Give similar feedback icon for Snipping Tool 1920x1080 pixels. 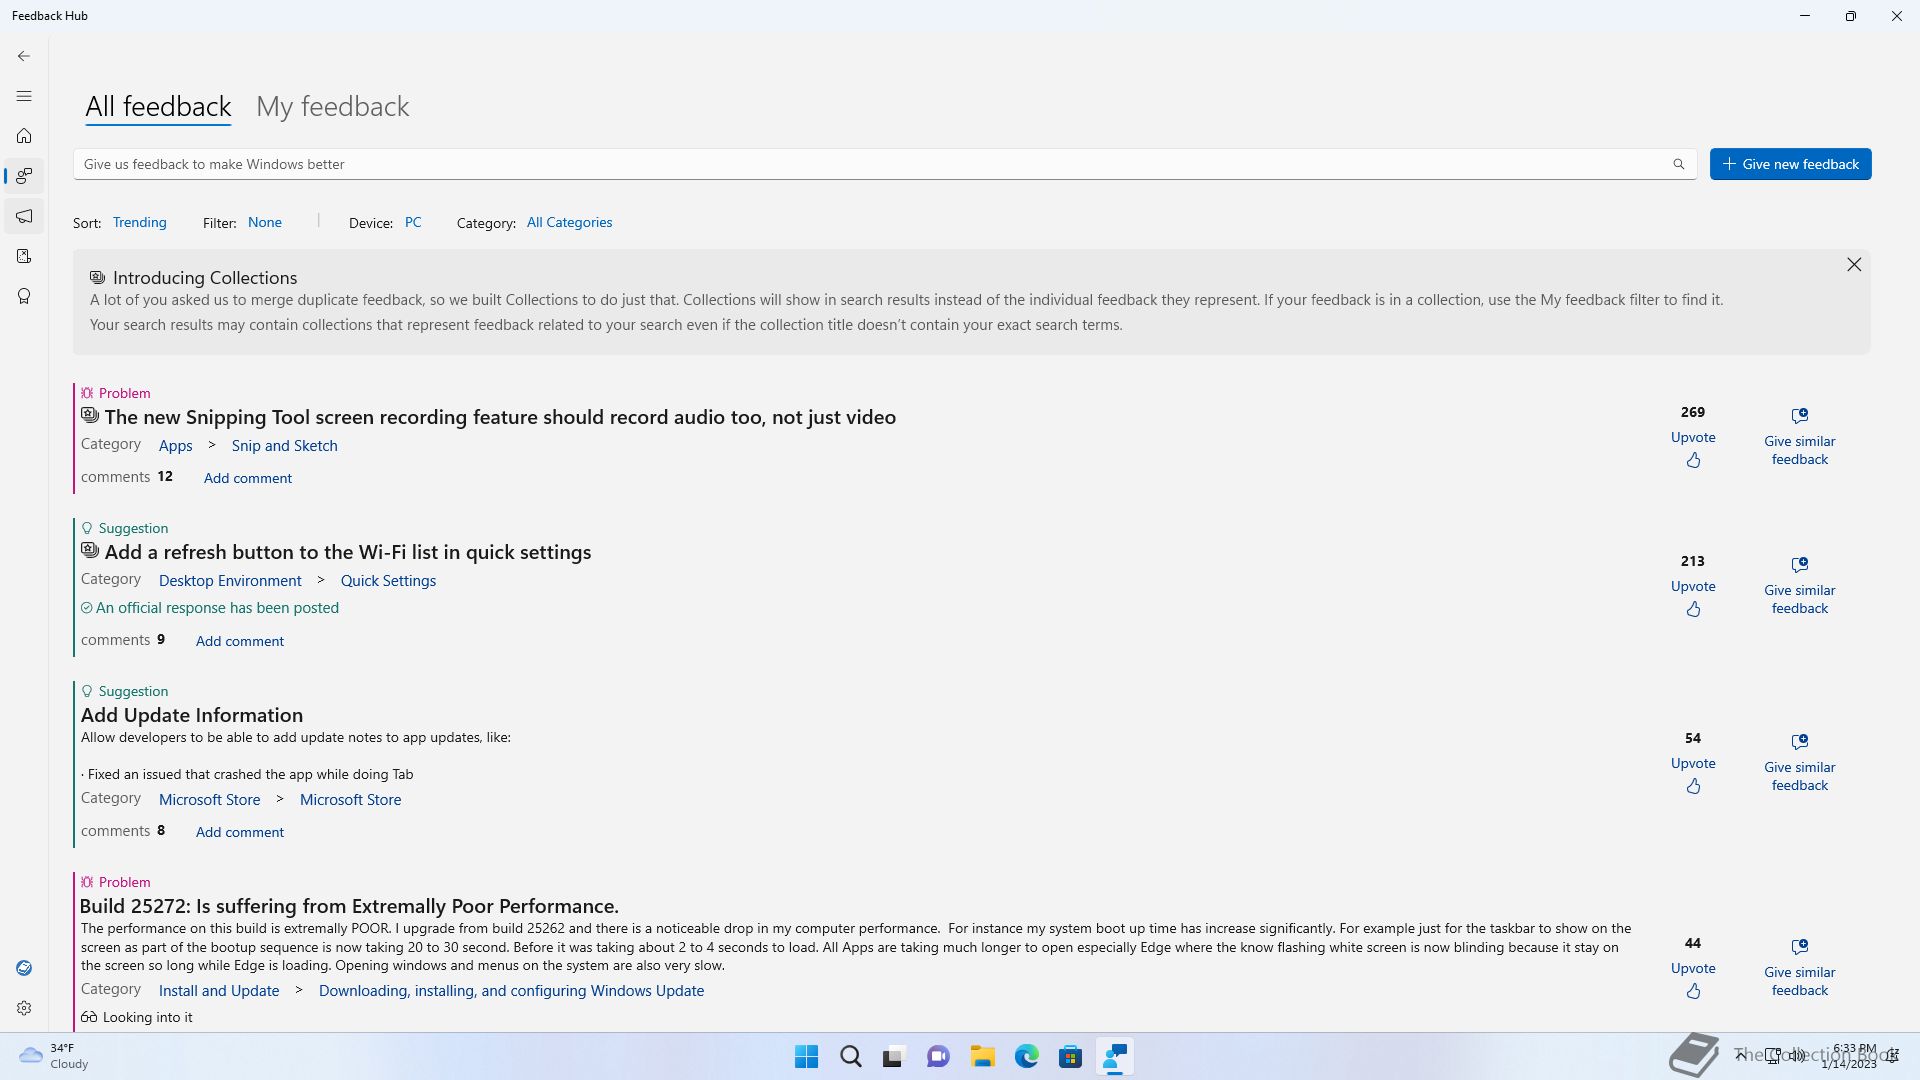(1800, 415)
